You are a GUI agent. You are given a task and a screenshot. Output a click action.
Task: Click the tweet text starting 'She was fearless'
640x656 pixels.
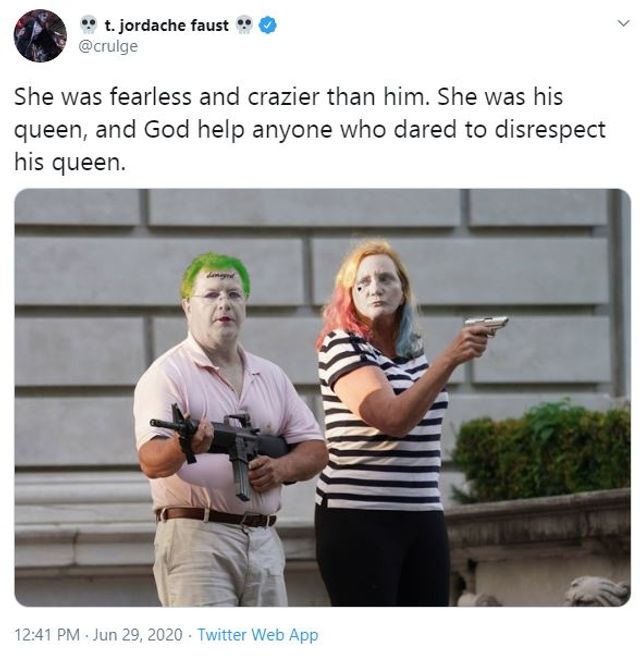tap(310, 129)
